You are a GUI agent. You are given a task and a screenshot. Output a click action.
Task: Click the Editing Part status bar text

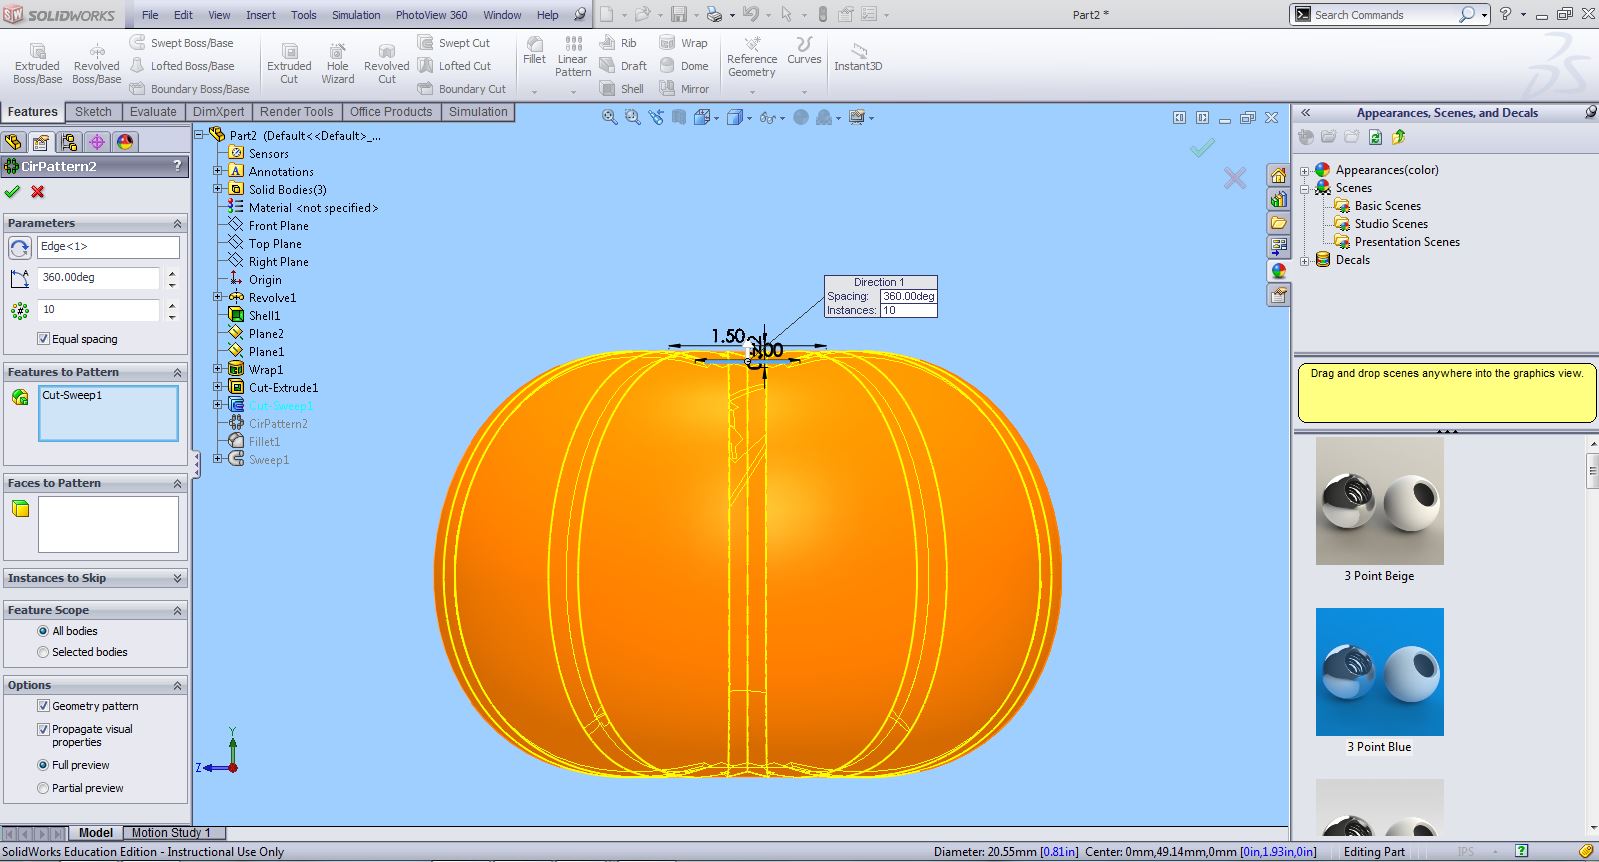[1374, 852]
